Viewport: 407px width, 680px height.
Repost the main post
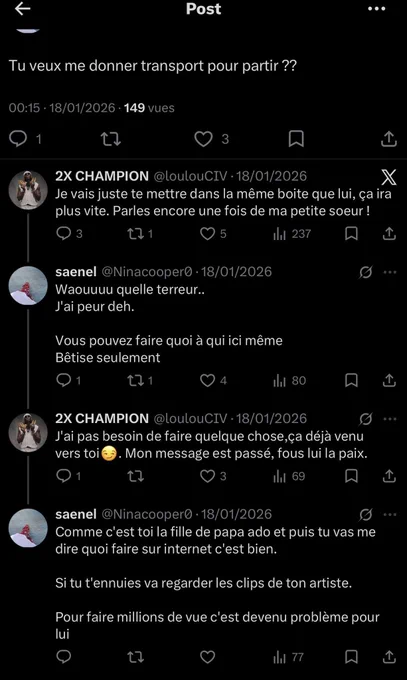pyautogui.click(x=110, y=139)
